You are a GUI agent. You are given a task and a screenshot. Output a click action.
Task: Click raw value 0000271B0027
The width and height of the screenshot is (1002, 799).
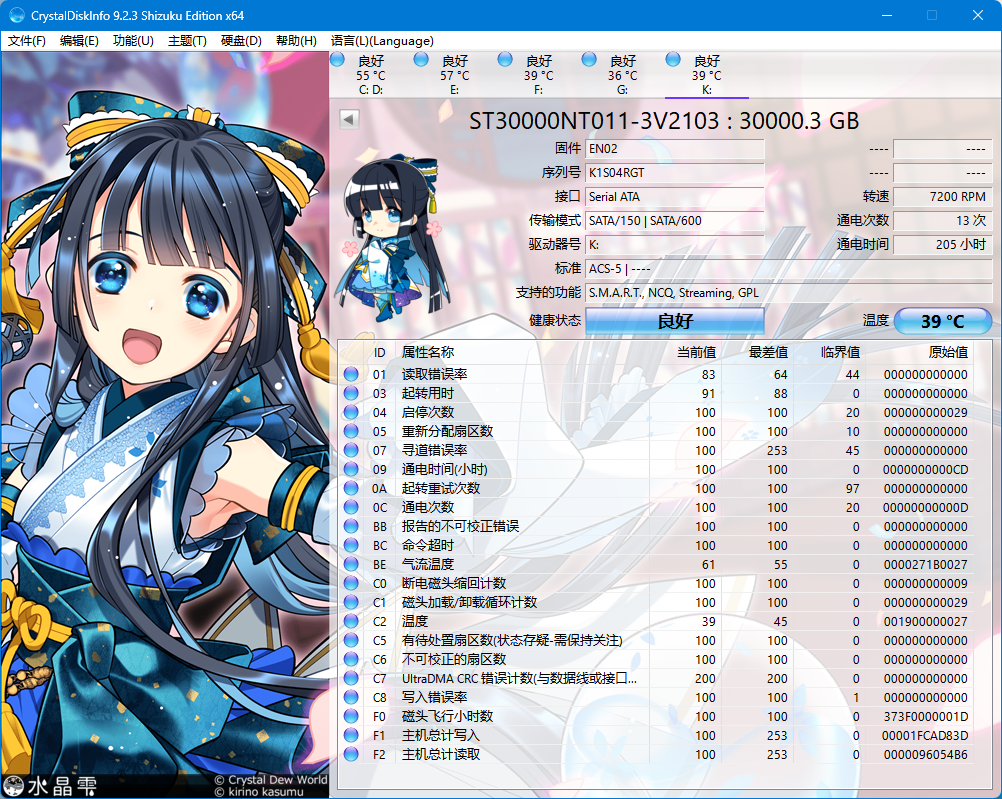[x=926, y=564]
